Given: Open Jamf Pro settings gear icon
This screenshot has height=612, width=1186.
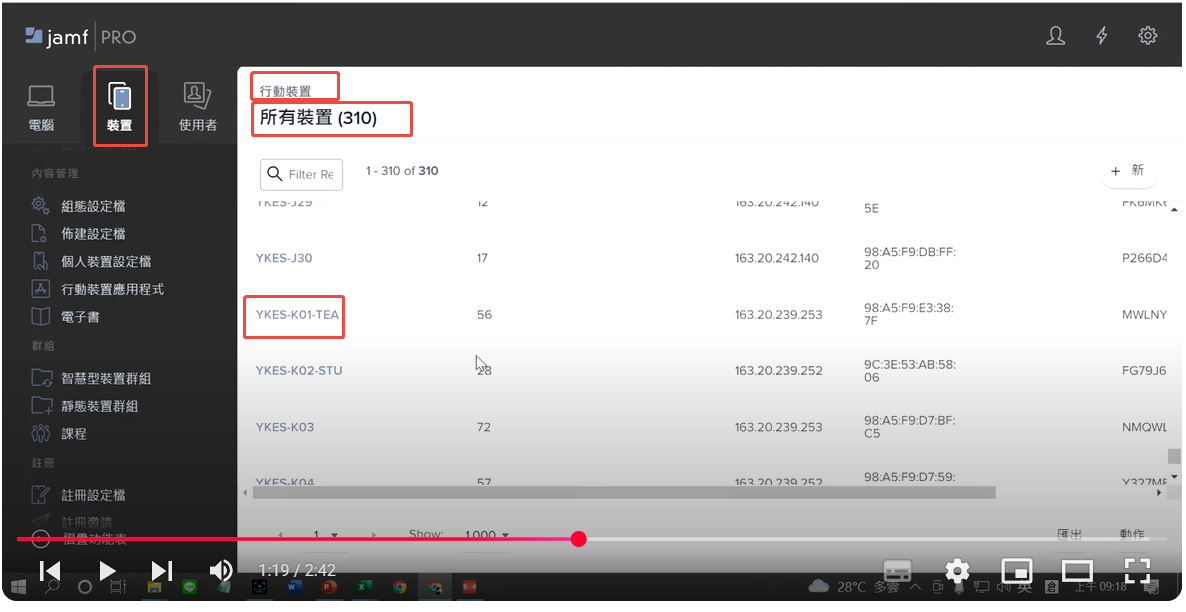Looking at the screenshot, I should (1148, 36).
